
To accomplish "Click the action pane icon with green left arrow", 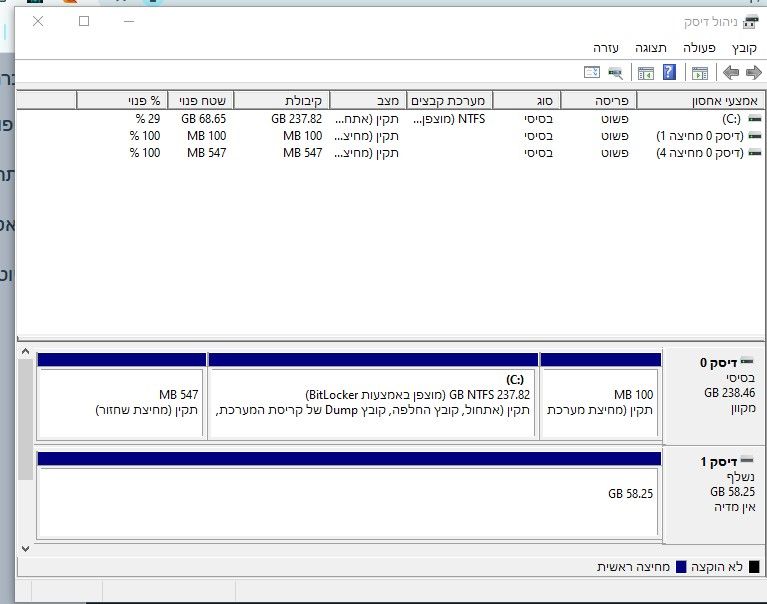I will point(646,73).
